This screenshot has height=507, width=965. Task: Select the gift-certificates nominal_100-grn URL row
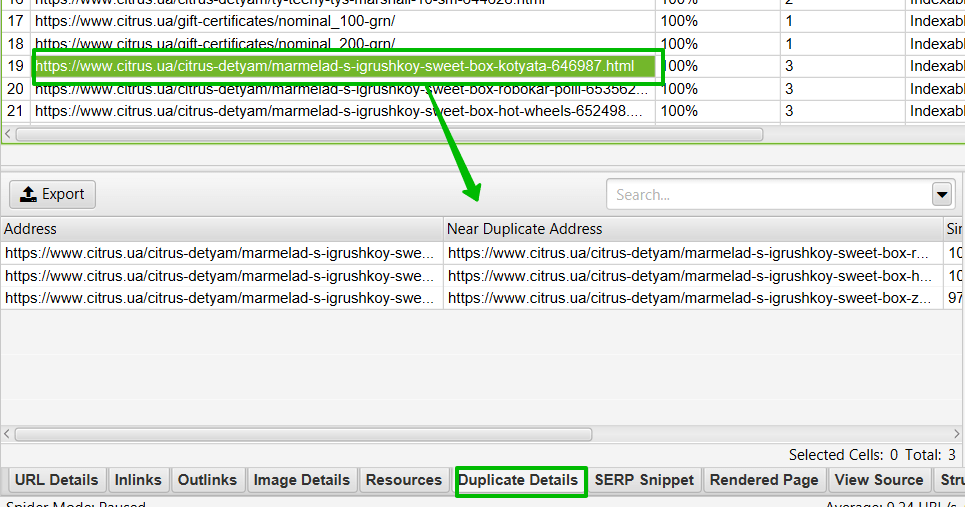(343, 22)
